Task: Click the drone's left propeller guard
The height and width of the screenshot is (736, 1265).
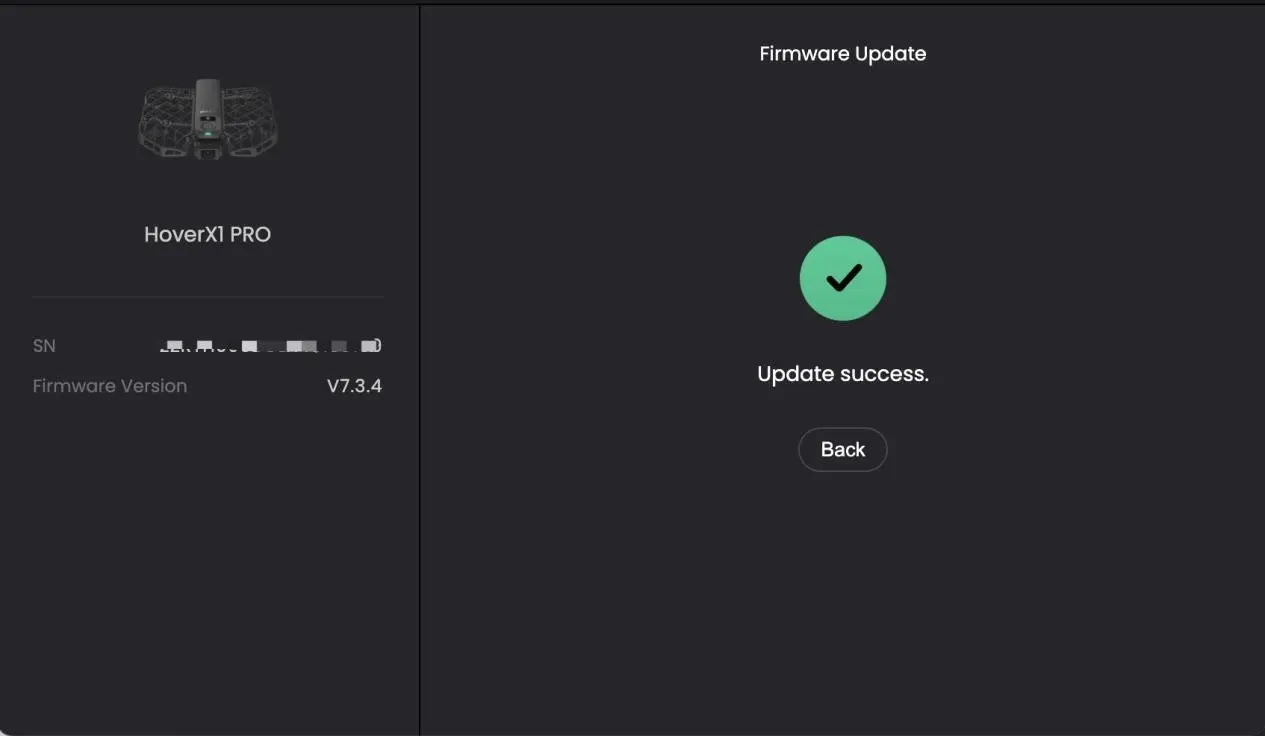Action: click(x=166, y=121)
